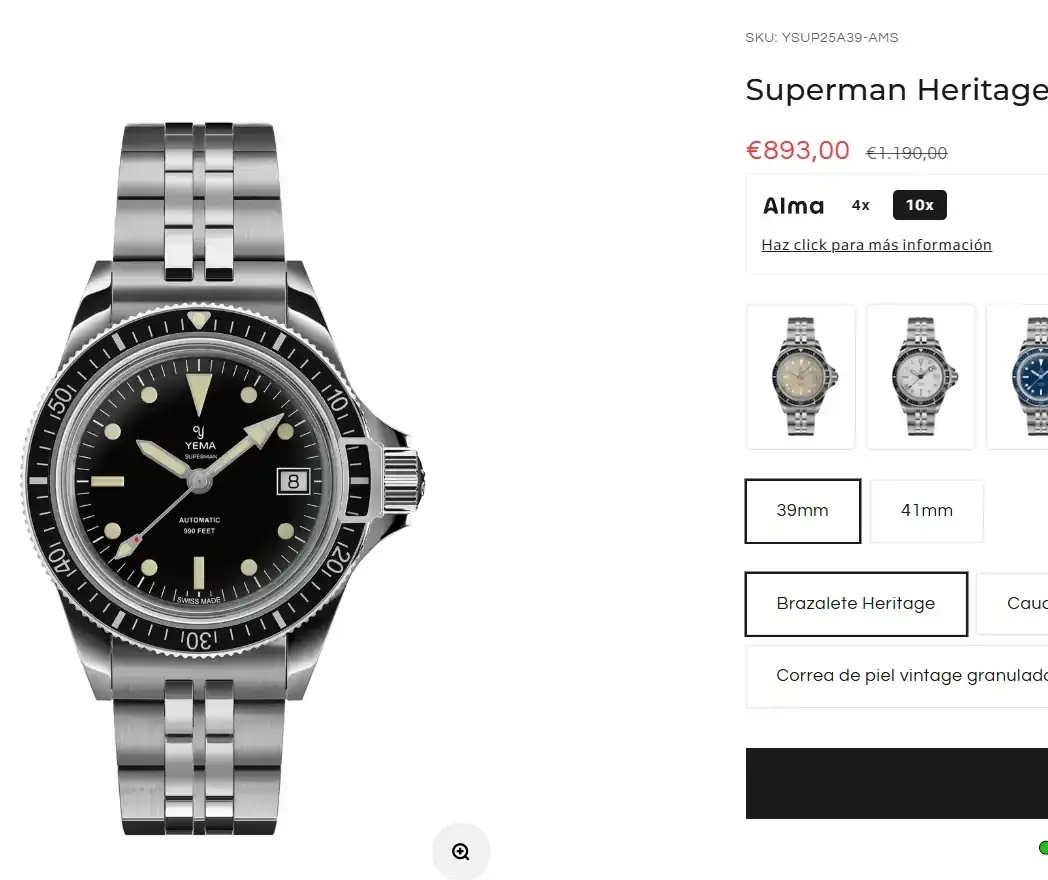Viewport: 1048px width, 880px height.
Task: Choose the cream dial watch thumbnail
Action: click(801, 376)
